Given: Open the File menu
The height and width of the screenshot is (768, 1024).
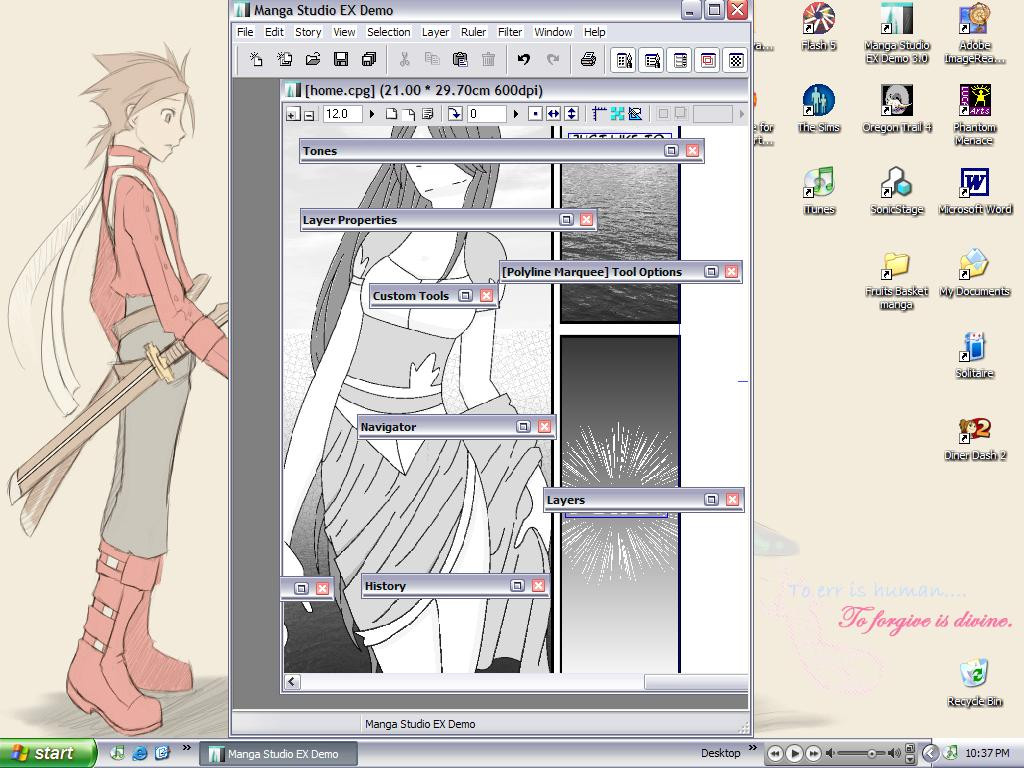Looking at the screenshot, I should [x=245, y=32].
